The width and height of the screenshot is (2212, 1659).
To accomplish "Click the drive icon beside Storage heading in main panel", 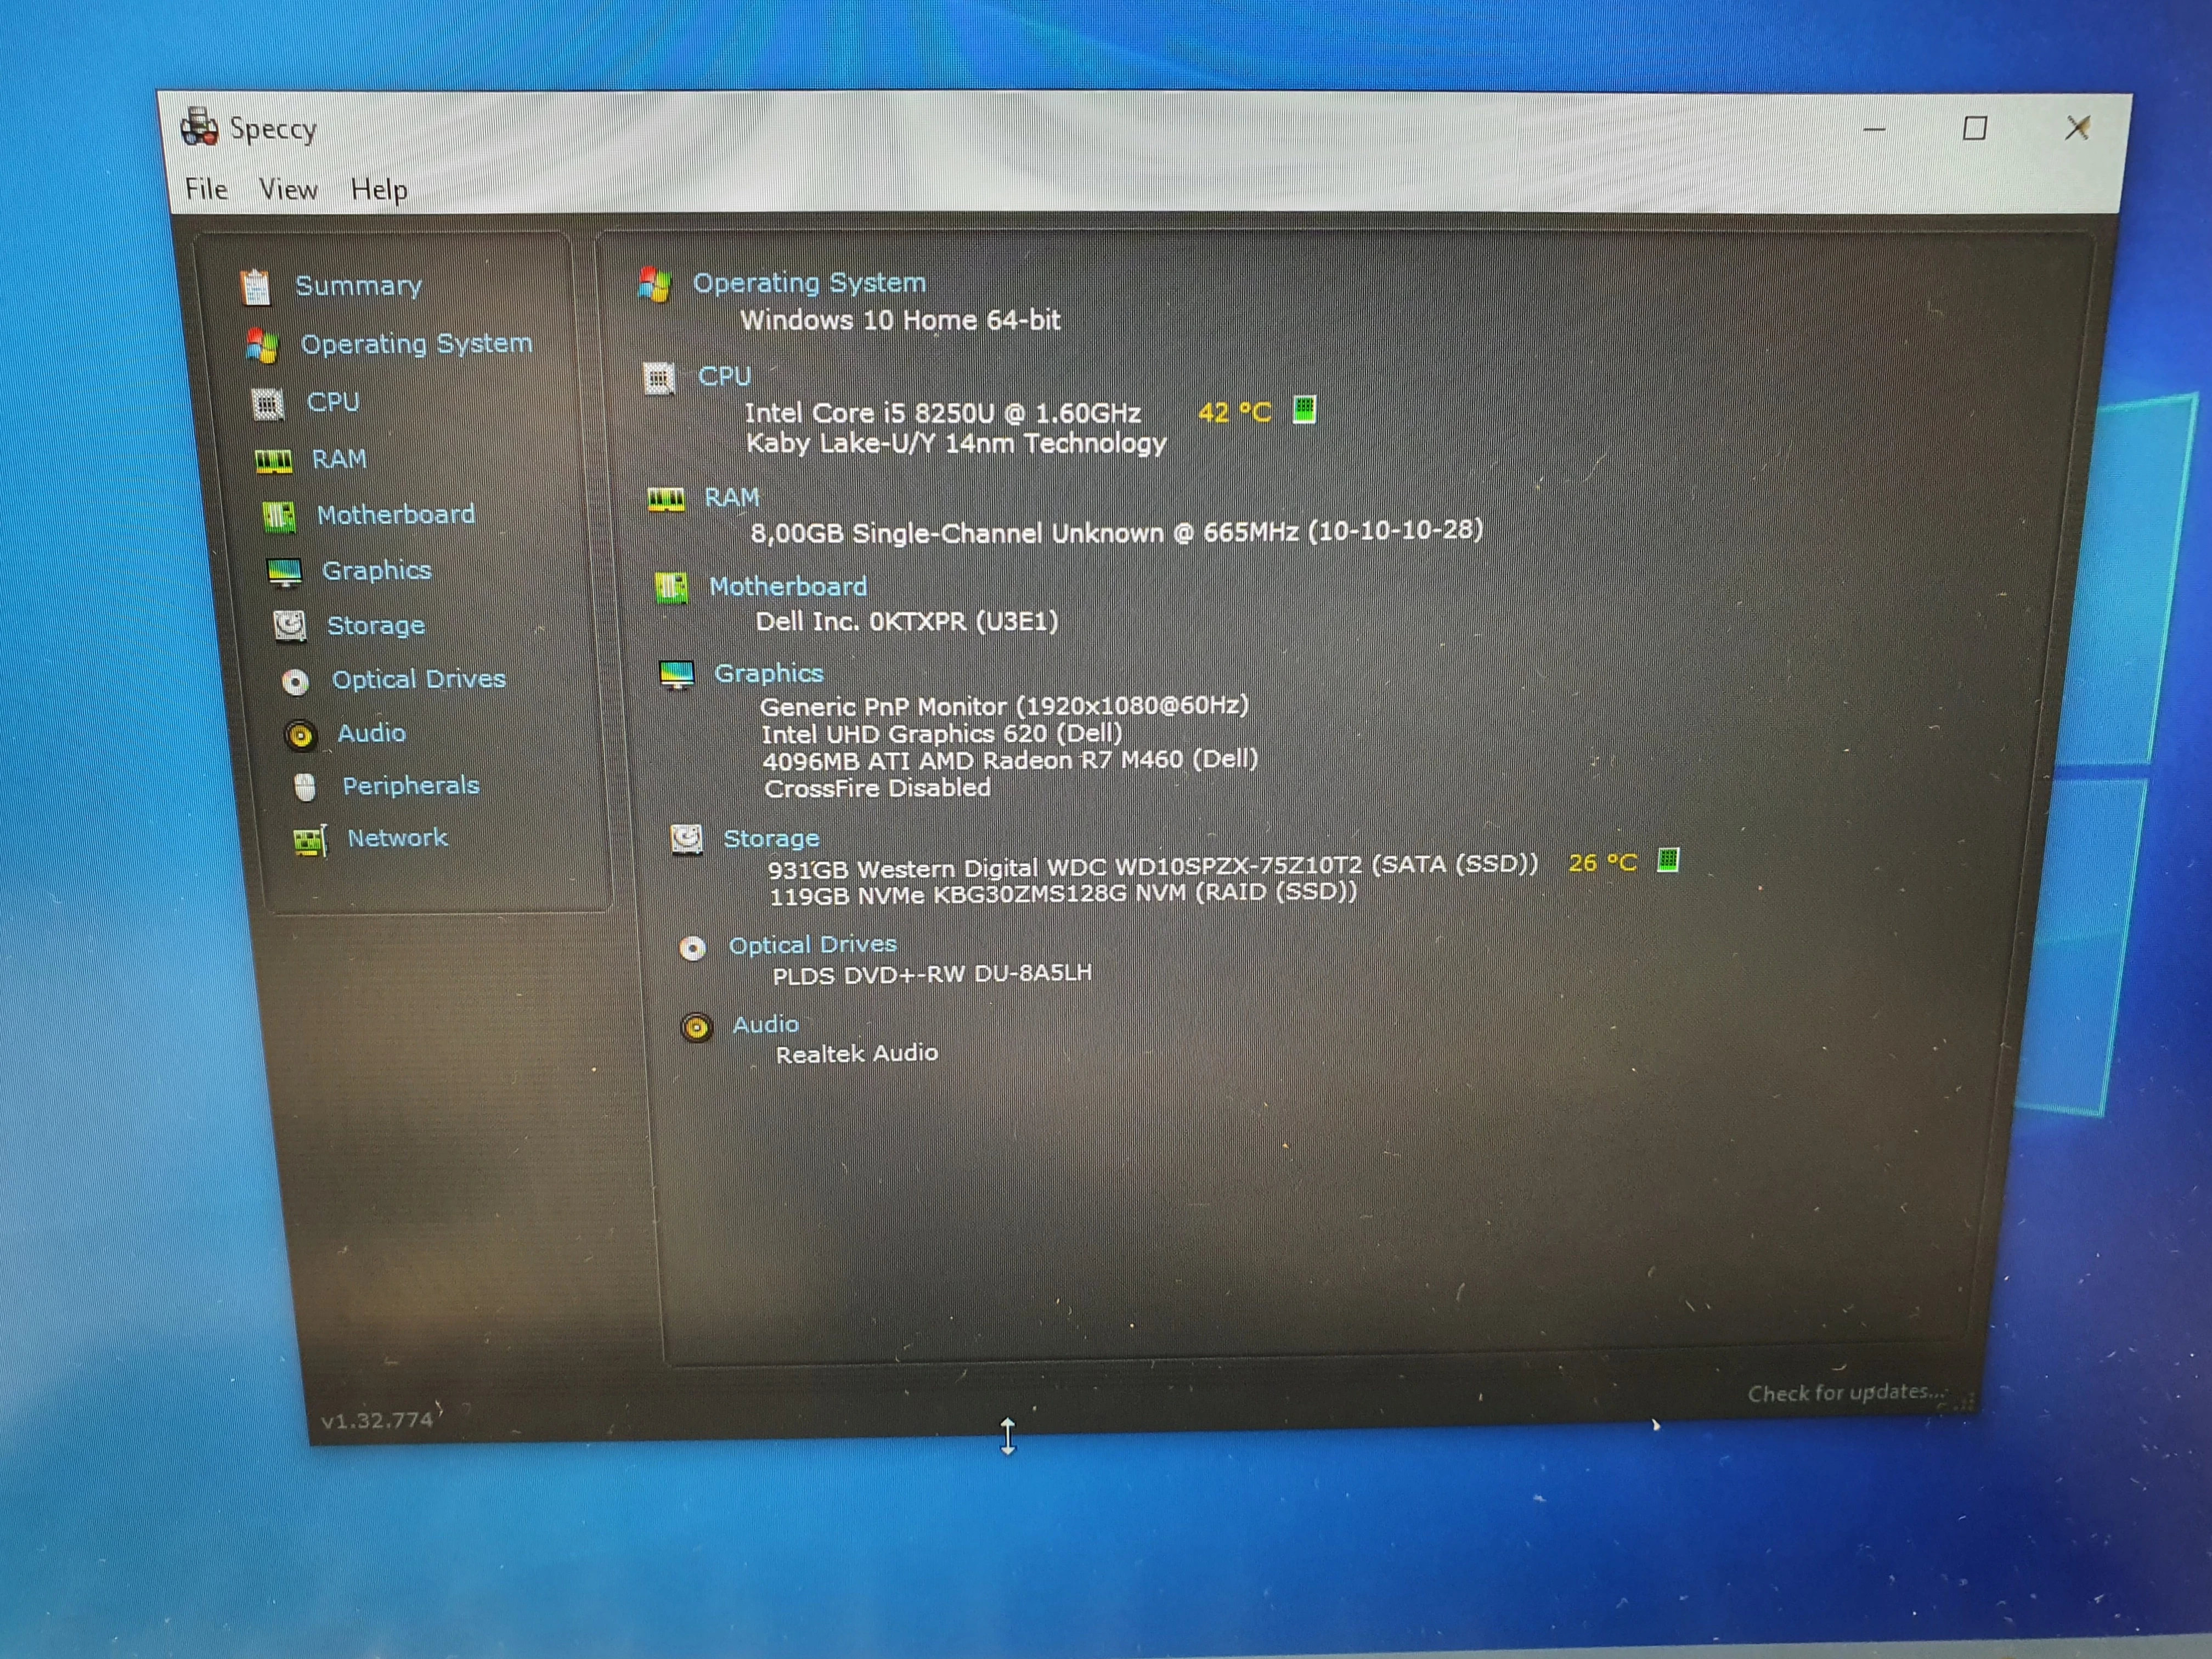I will pyautogui.click(x=686, y=839).
